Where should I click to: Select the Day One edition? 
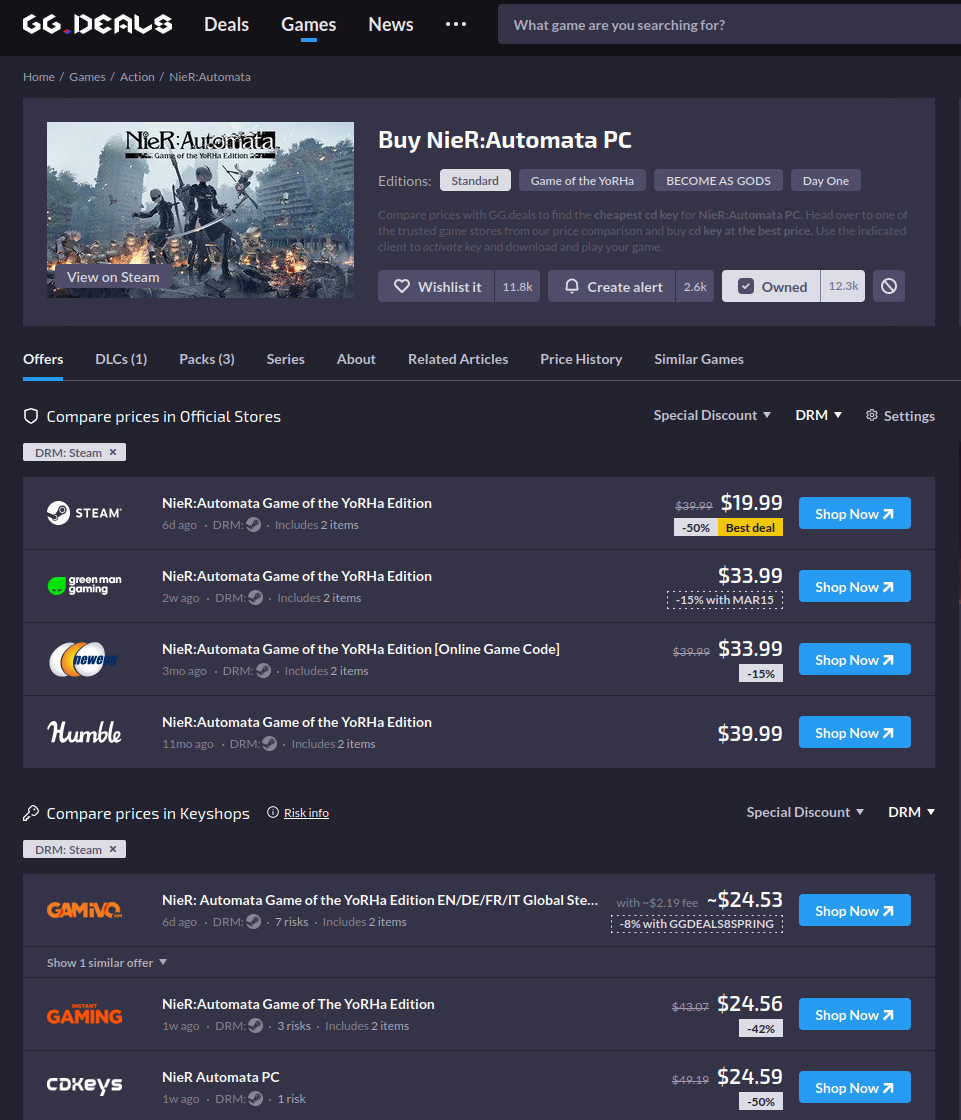(826, 181)
